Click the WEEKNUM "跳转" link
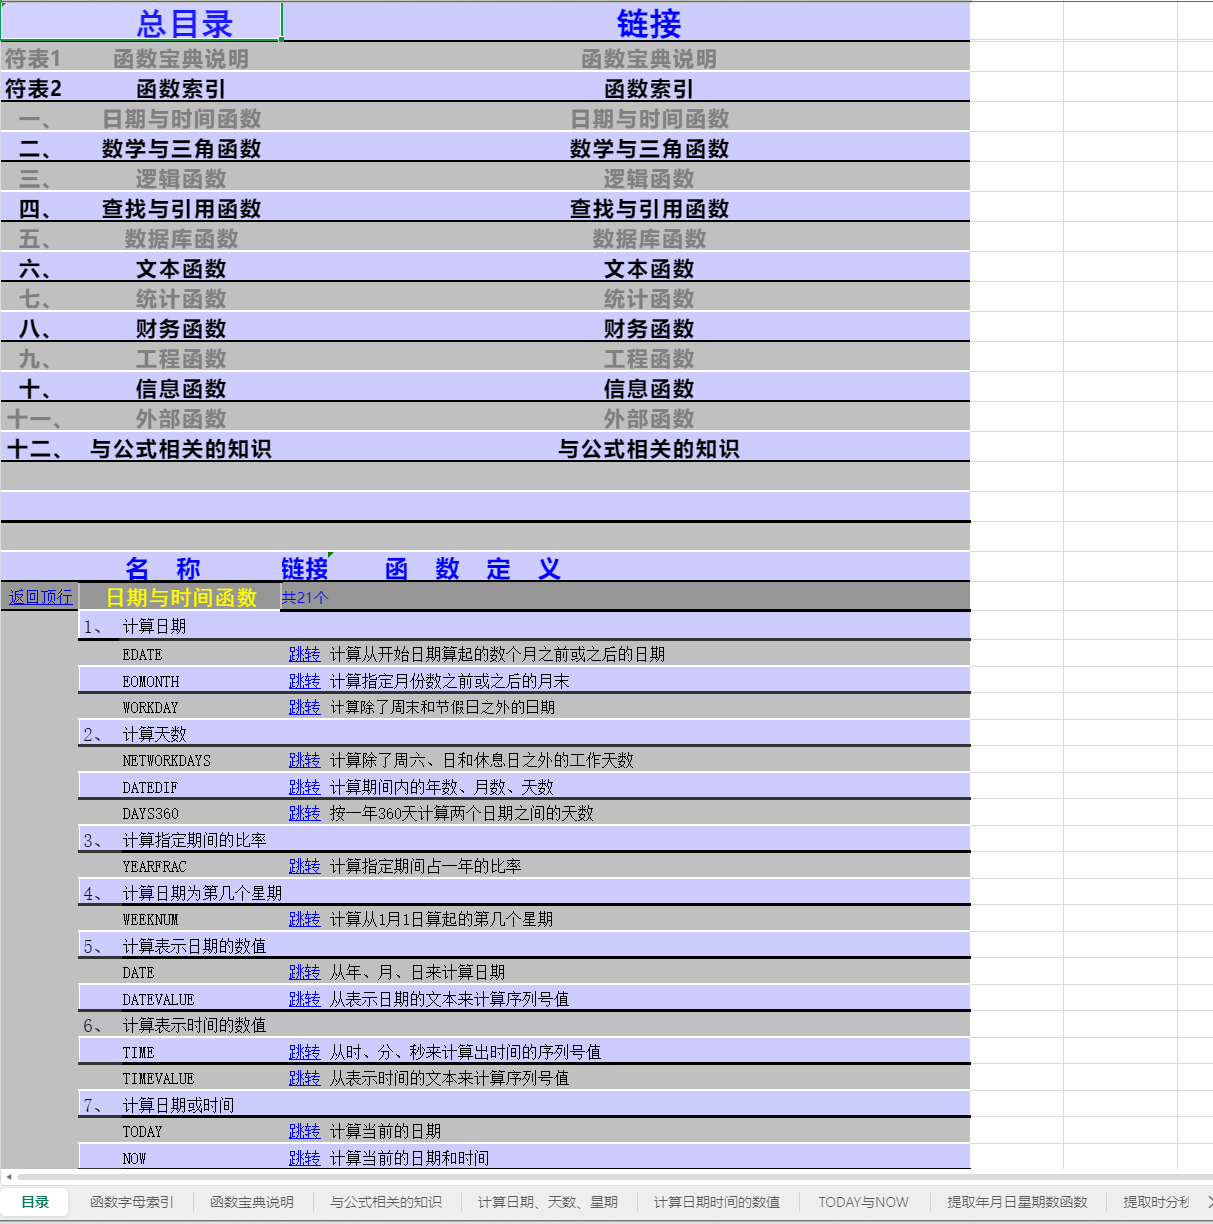Image resolution: width=1213 pixels, height=1224 pixels. (304, 919)
